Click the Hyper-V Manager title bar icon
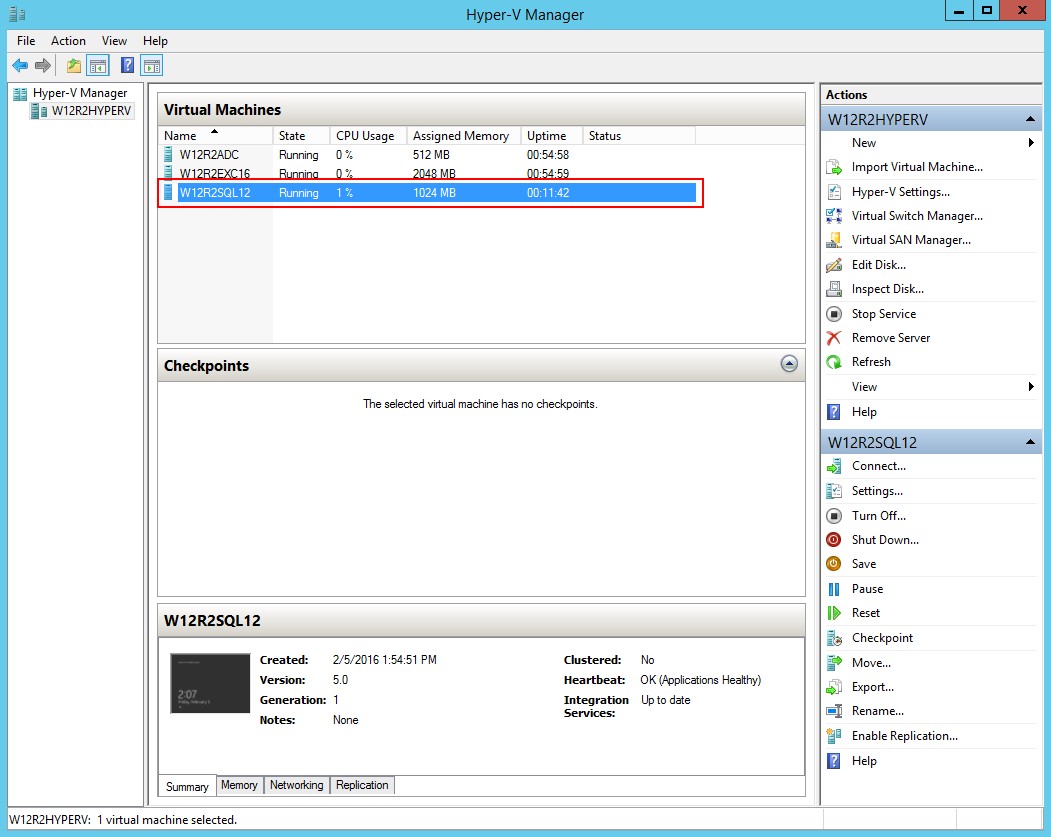The width and height of the screenshot is (1051, 837). (x=17, y=13)
